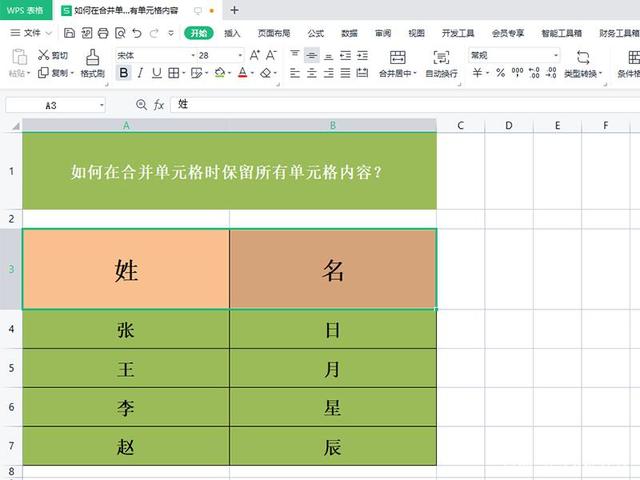Viewport: 640px width, 480px height.
Task: Click the Cut (剪切) scissors icon
Action: point(43,55)
